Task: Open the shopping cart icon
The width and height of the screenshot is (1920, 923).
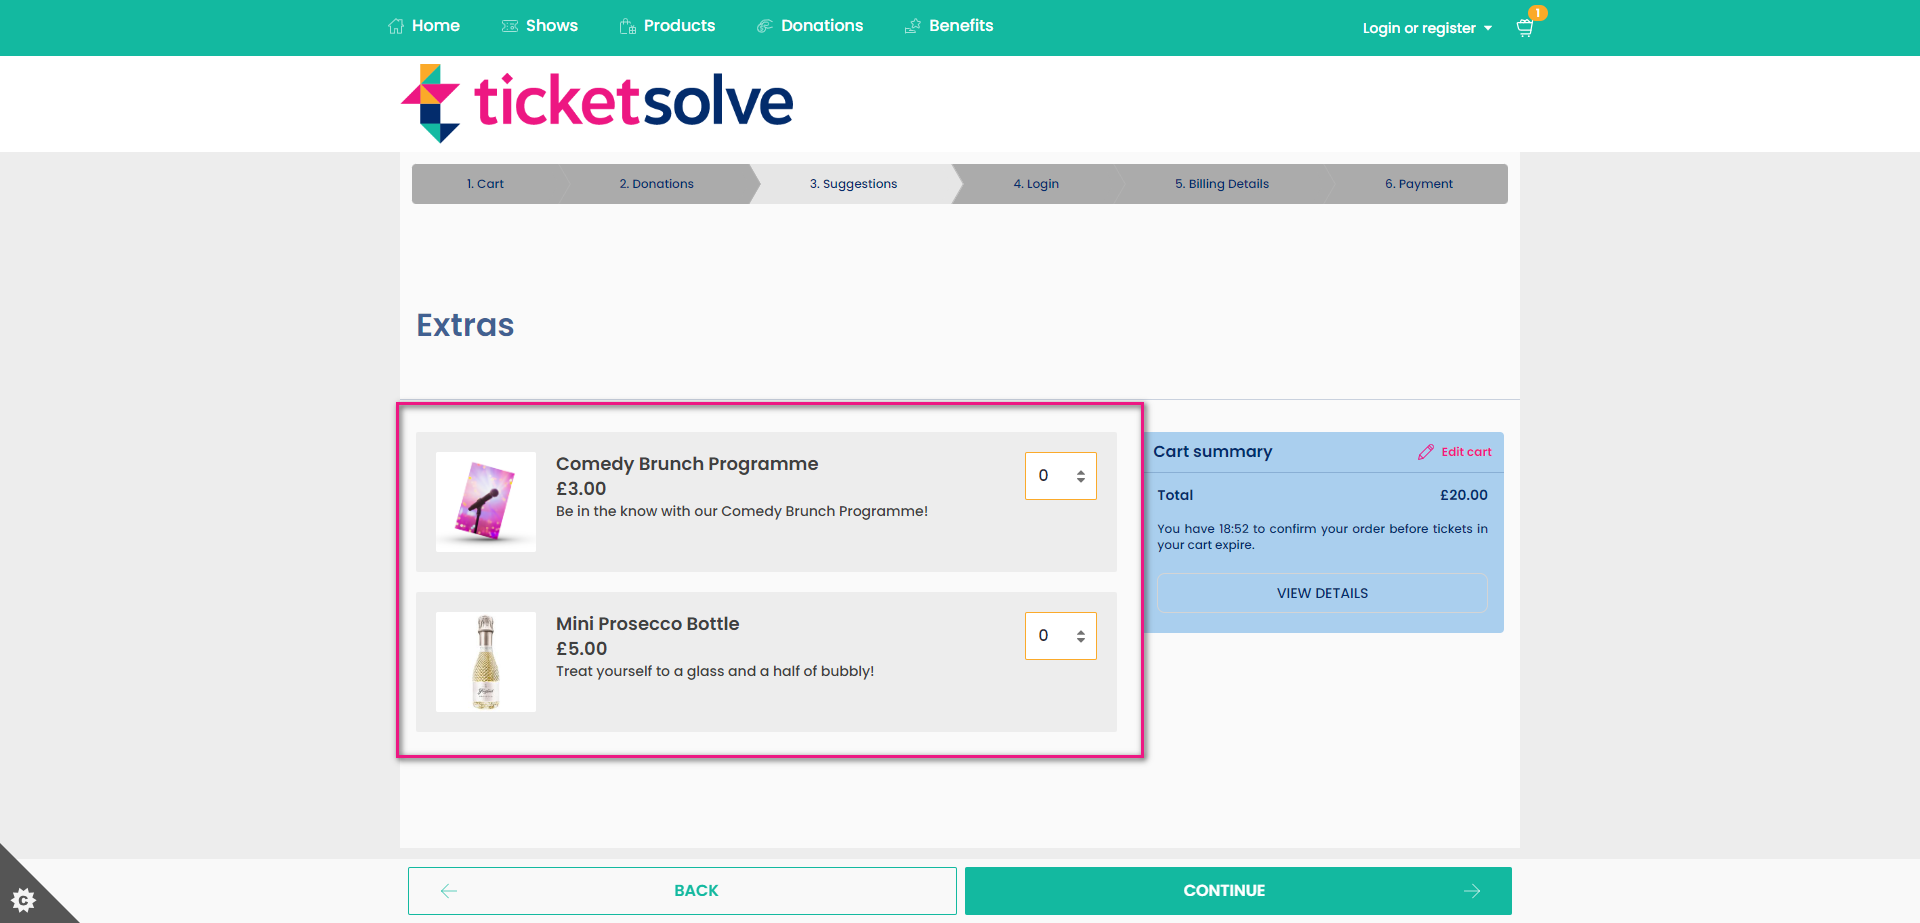Action: coord(1525,28)
